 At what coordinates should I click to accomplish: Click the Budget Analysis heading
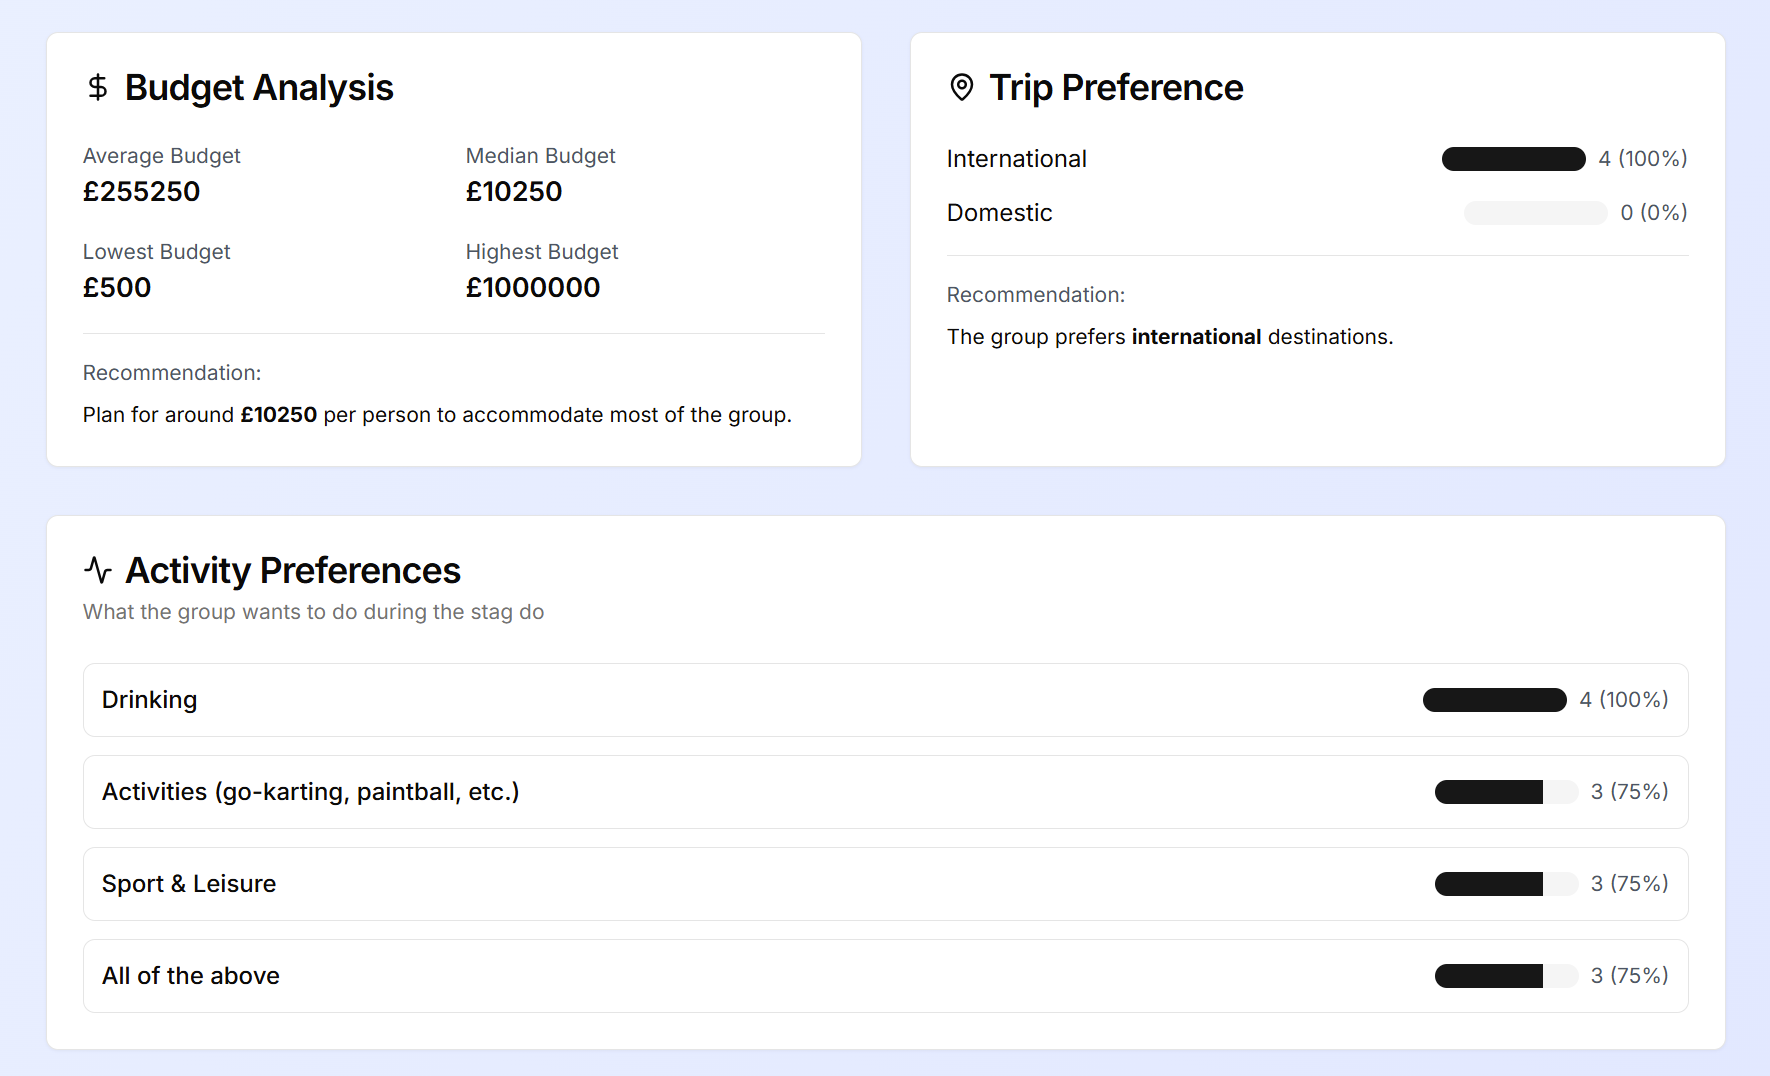(259, 88)
